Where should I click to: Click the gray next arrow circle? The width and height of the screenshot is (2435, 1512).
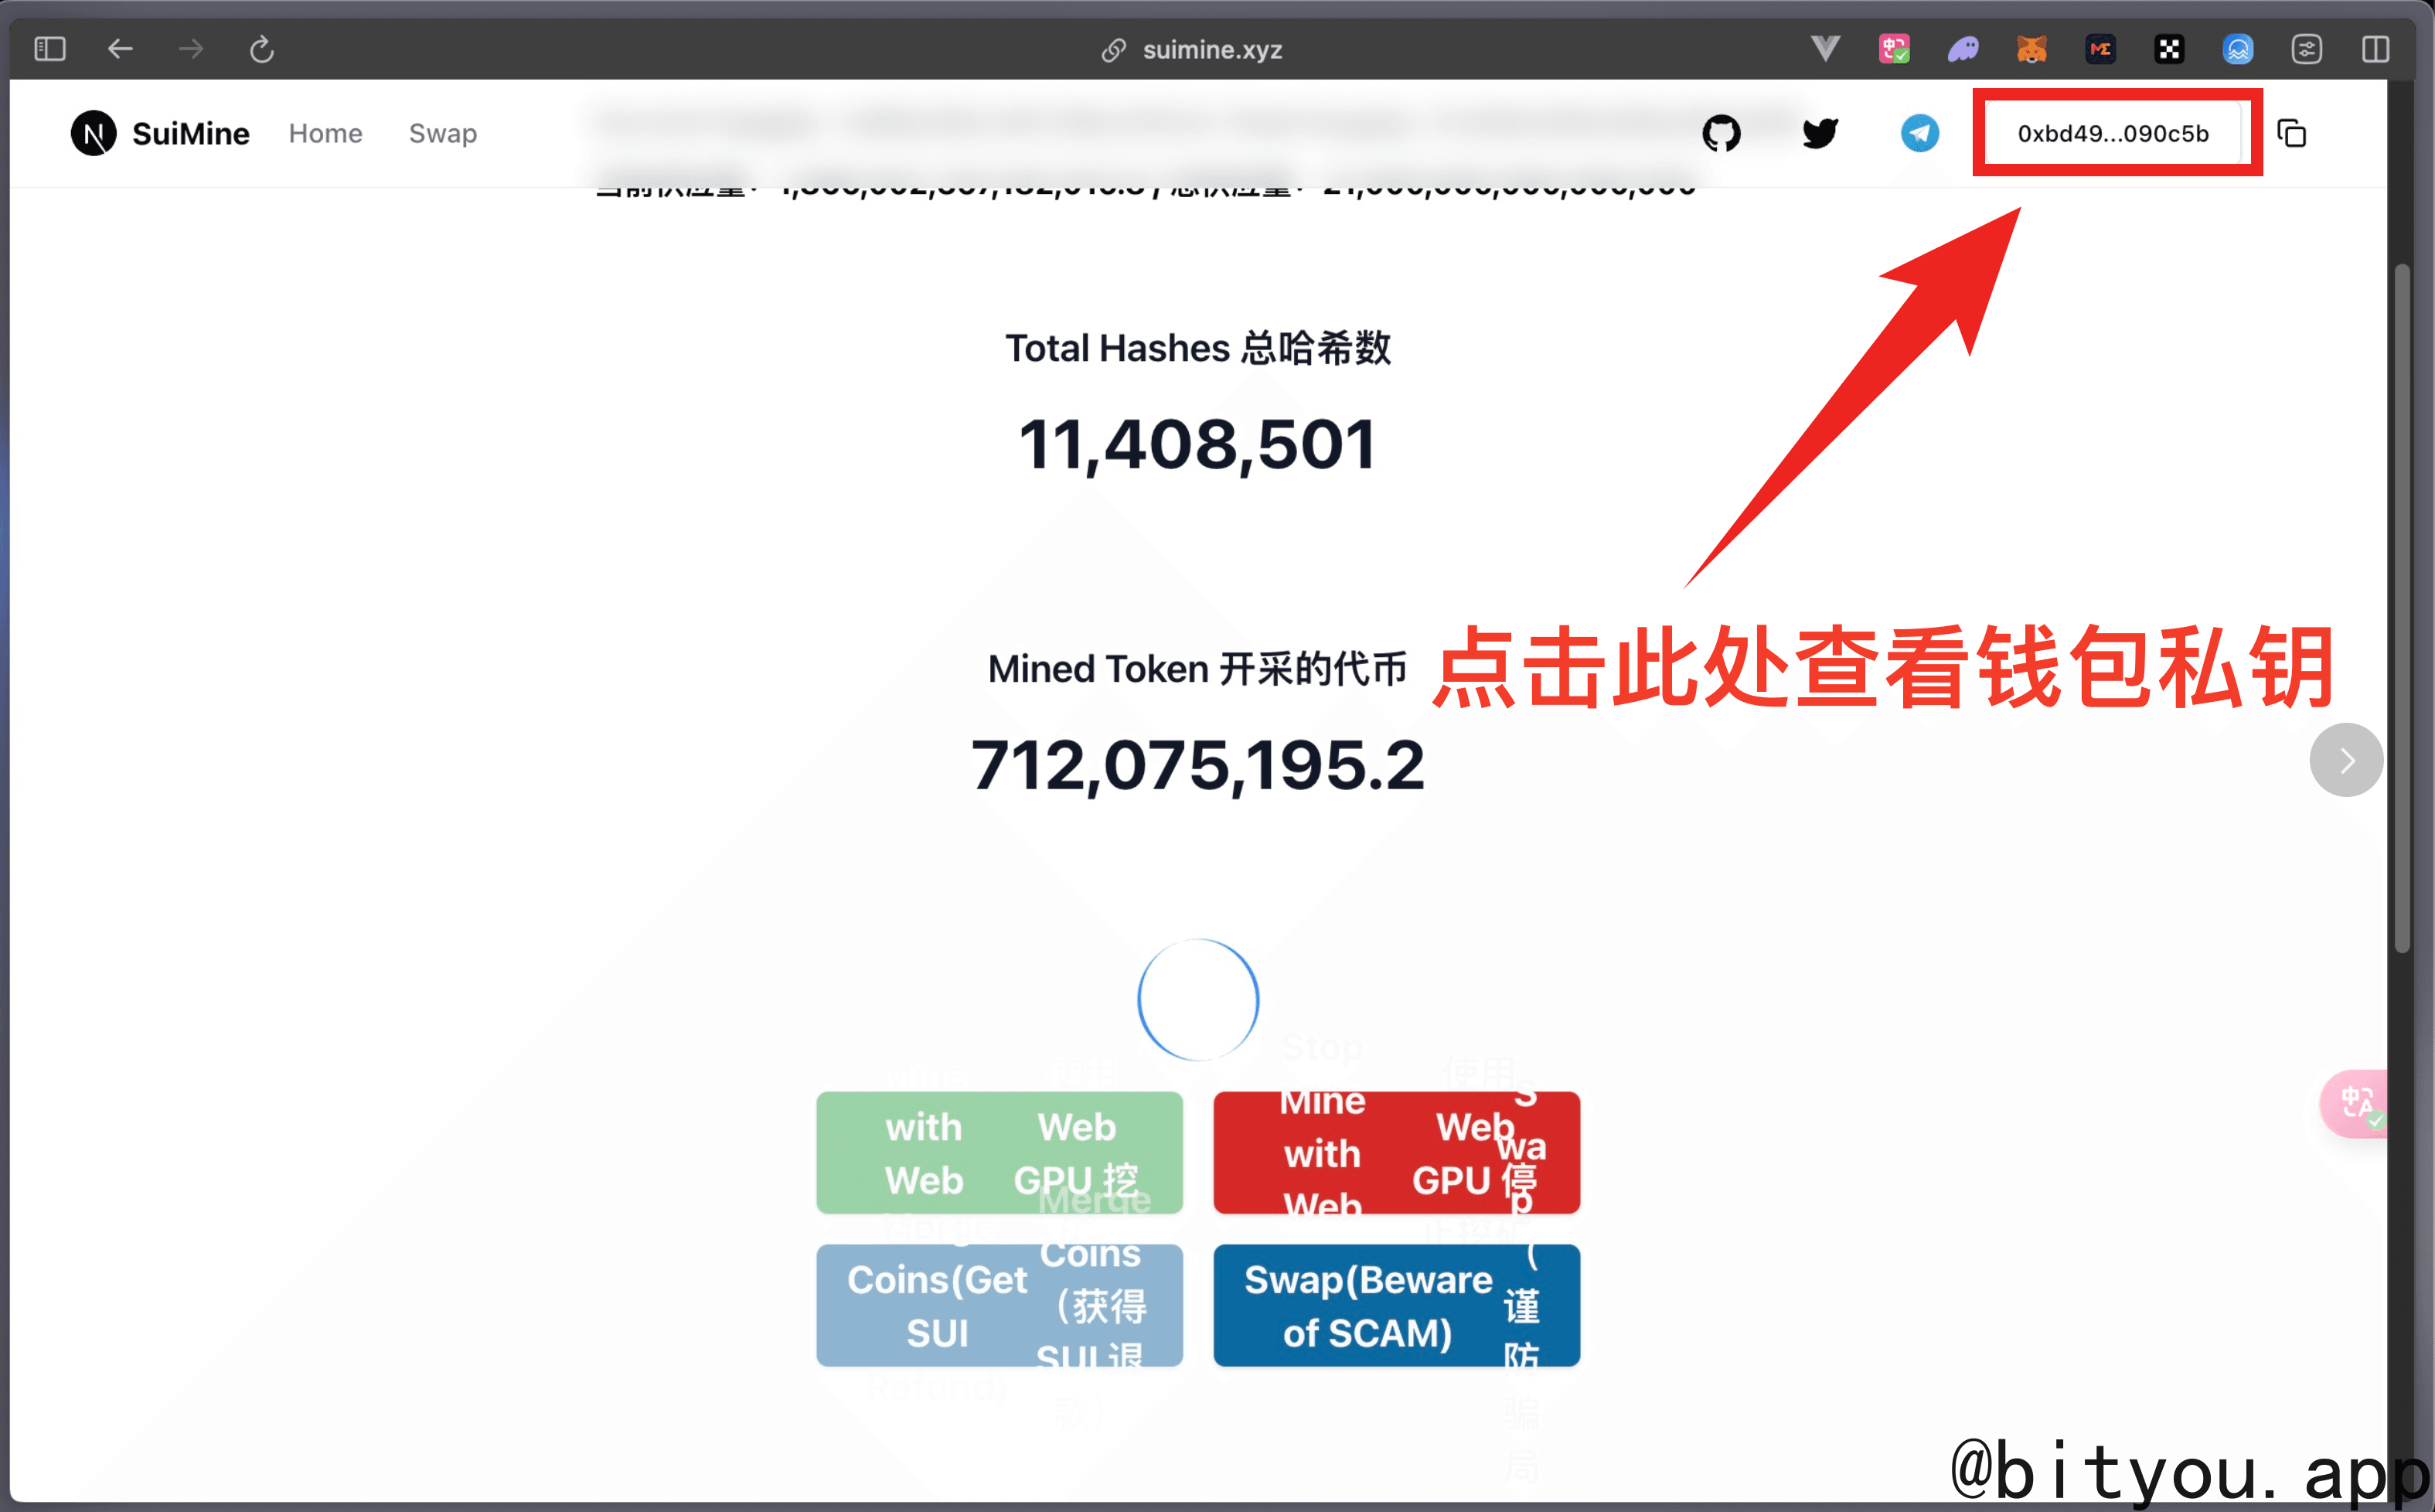coord(2346,760)
